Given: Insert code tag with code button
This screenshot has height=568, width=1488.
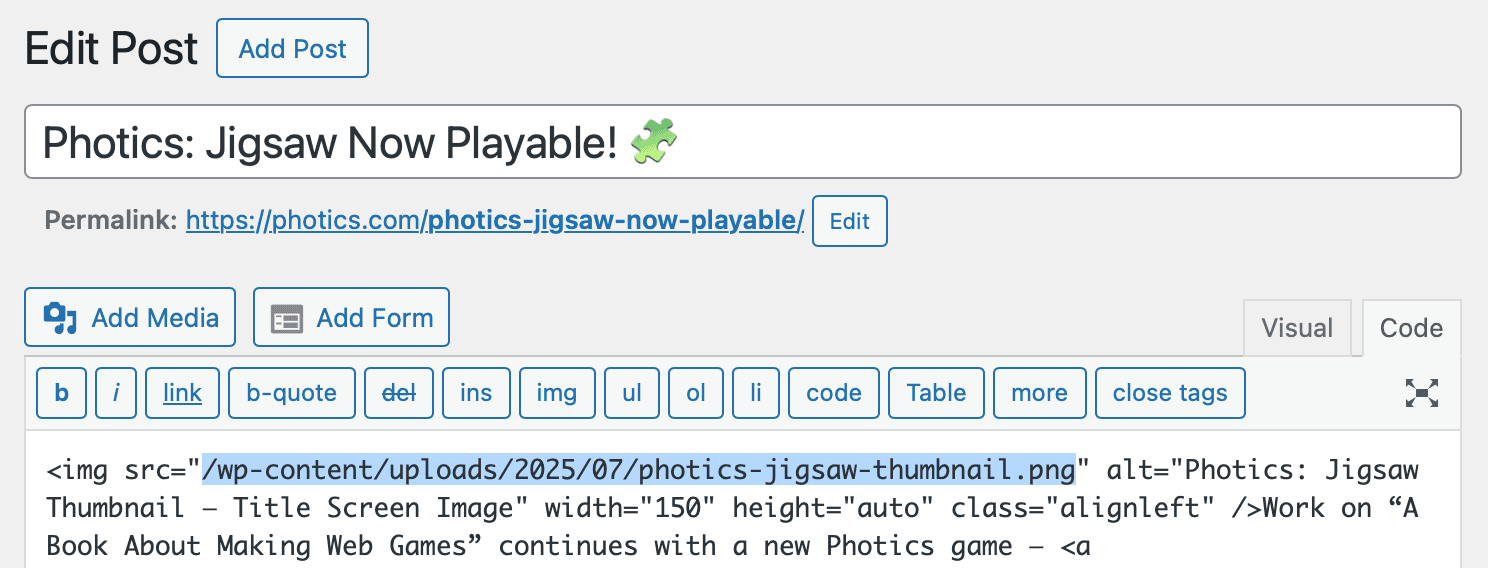Looking at the screenshot, I should pos(834,393).
